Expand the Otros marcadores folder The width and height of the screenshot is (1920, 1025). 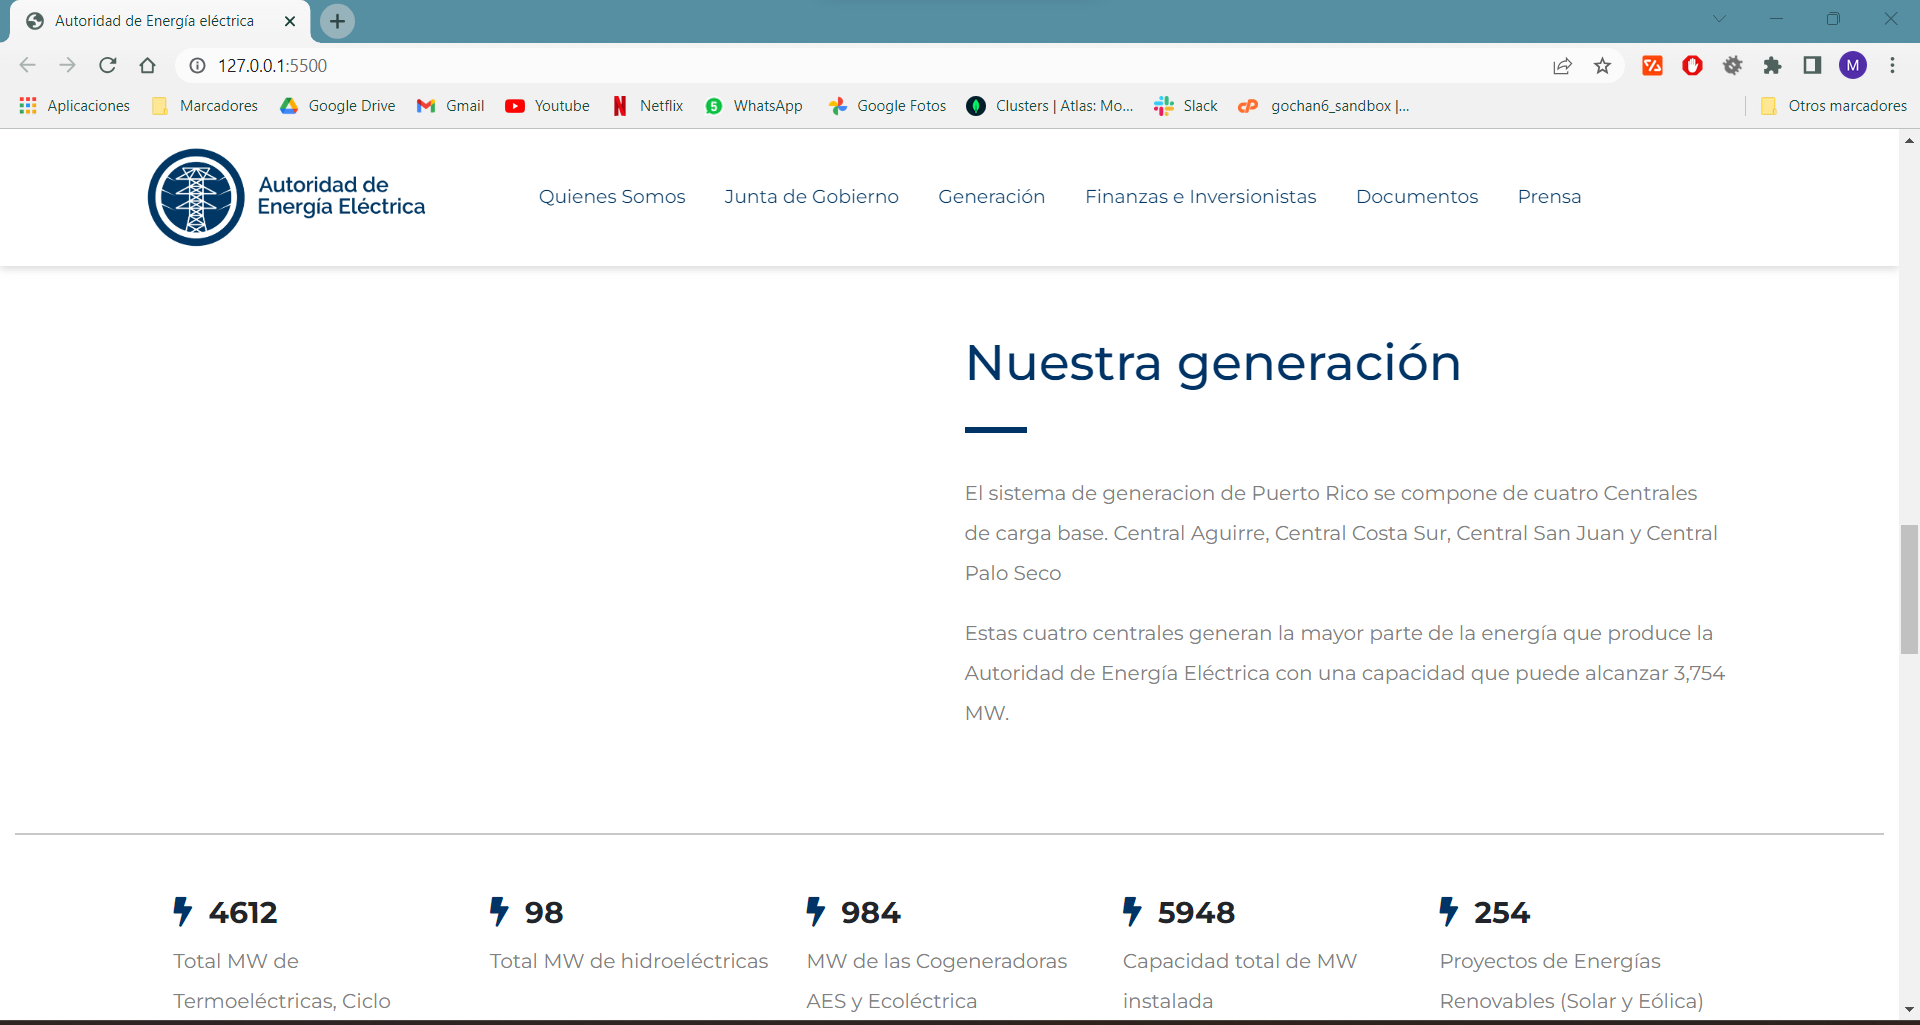[x=1834, y=106]
